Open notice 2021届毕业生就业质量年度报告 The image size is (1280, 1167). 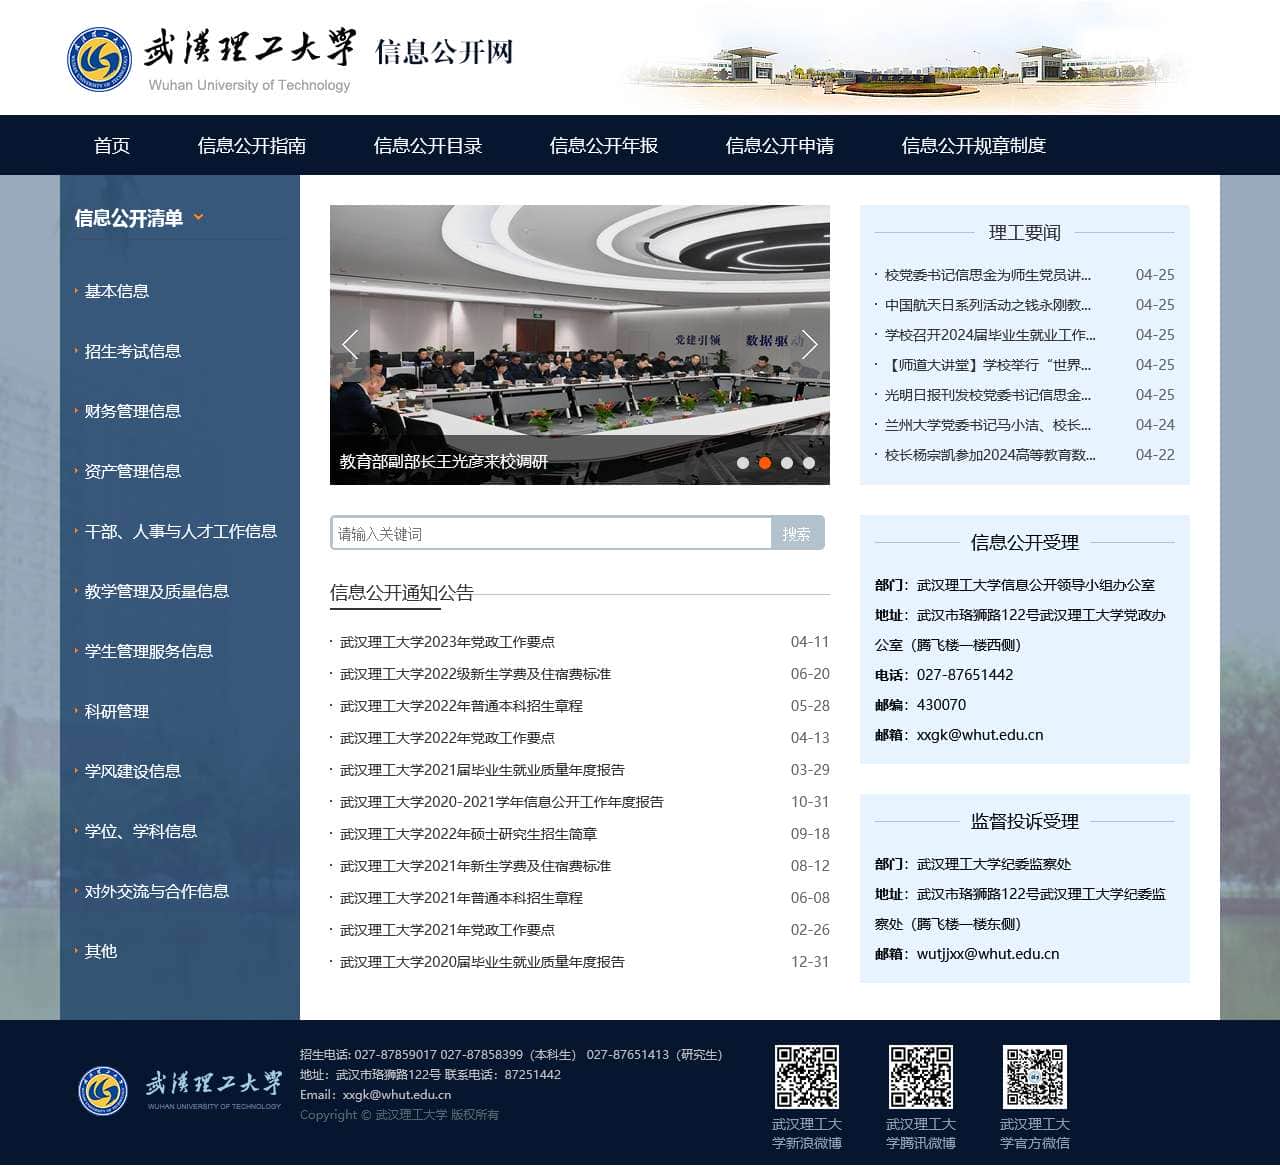coord(482,770)
